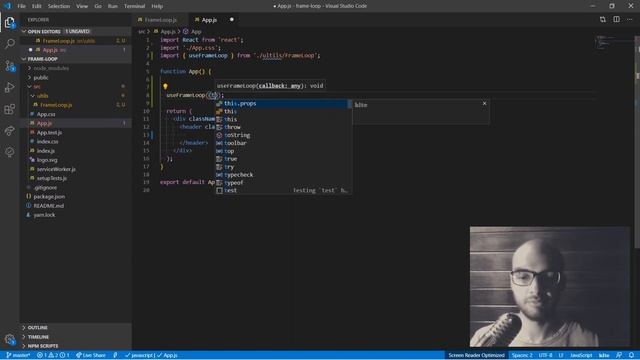Open package.json in the file tree
The height and width of the screenshot is (360, 640).
click(x=76, y=197)
